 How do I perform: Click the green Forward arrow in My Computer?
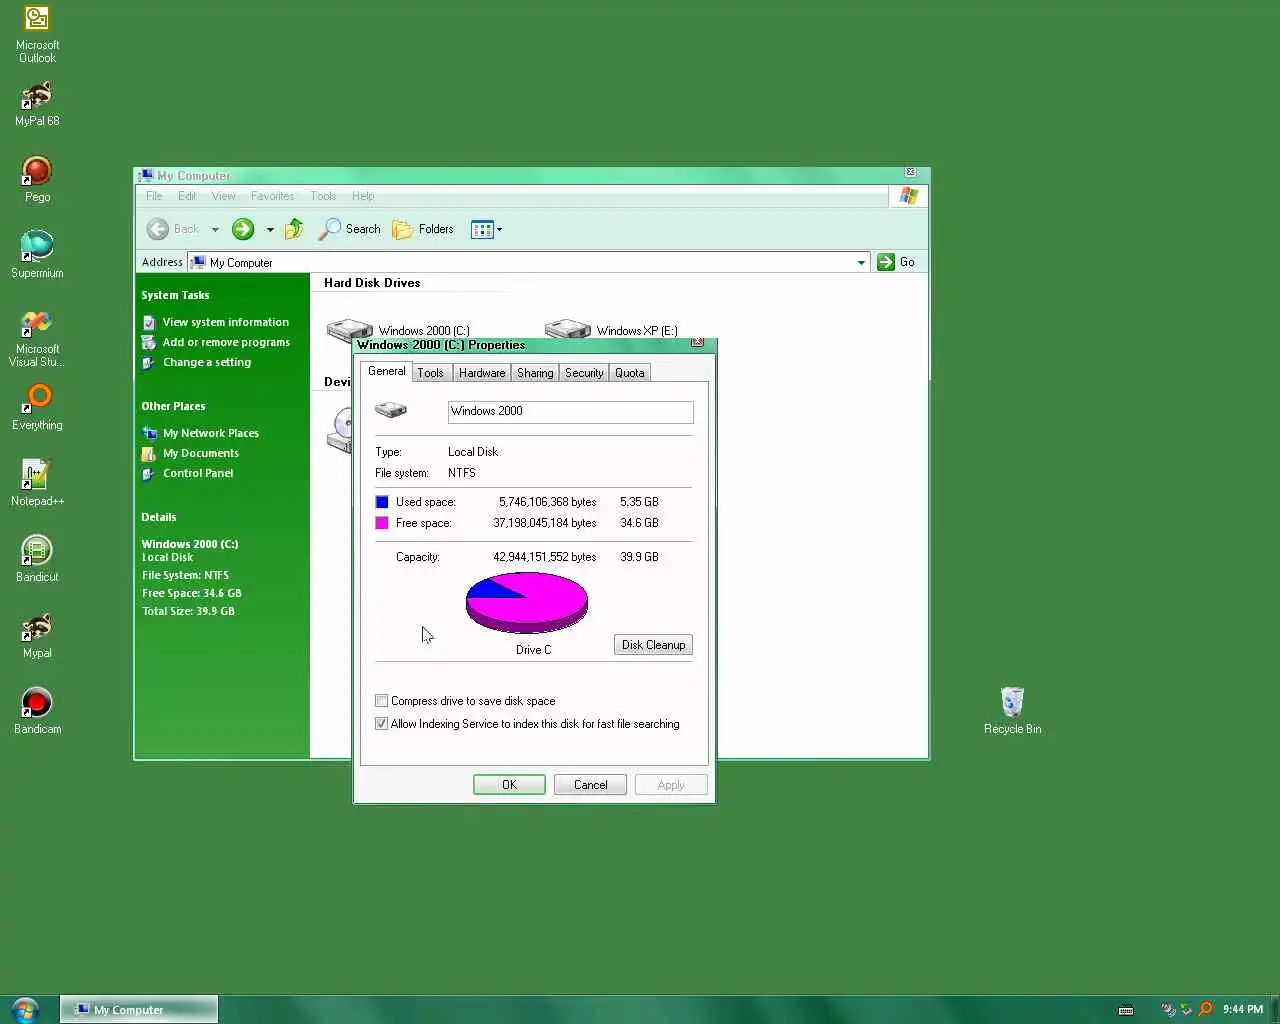click(243, 229)
